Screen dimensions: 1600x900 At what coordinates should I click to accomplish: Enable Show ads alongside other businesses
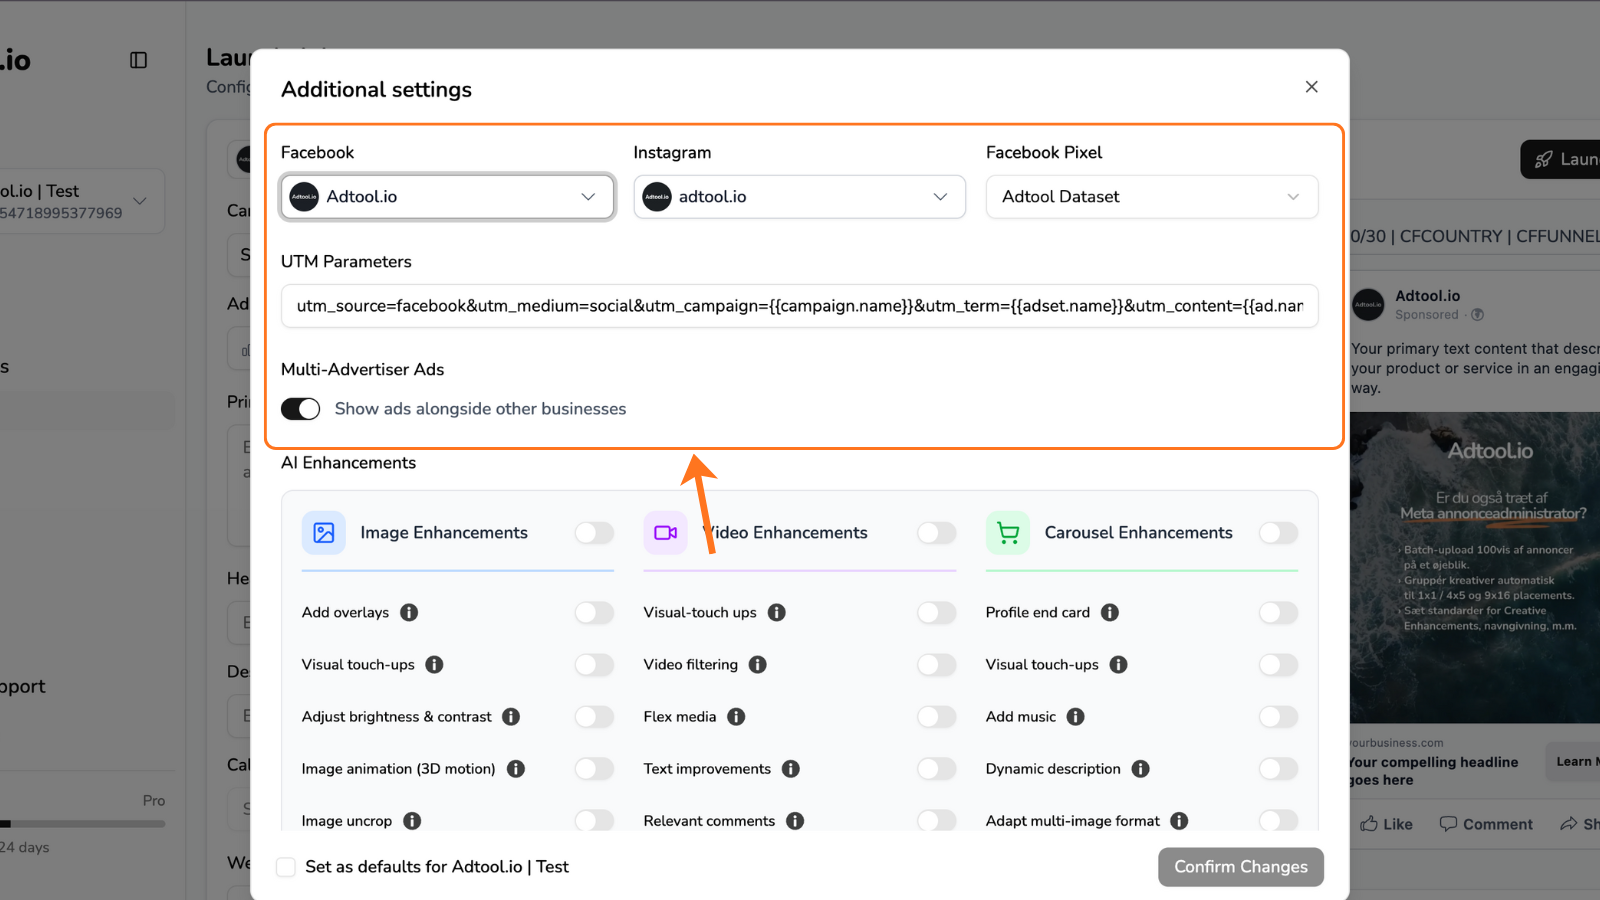coord(300,408)
